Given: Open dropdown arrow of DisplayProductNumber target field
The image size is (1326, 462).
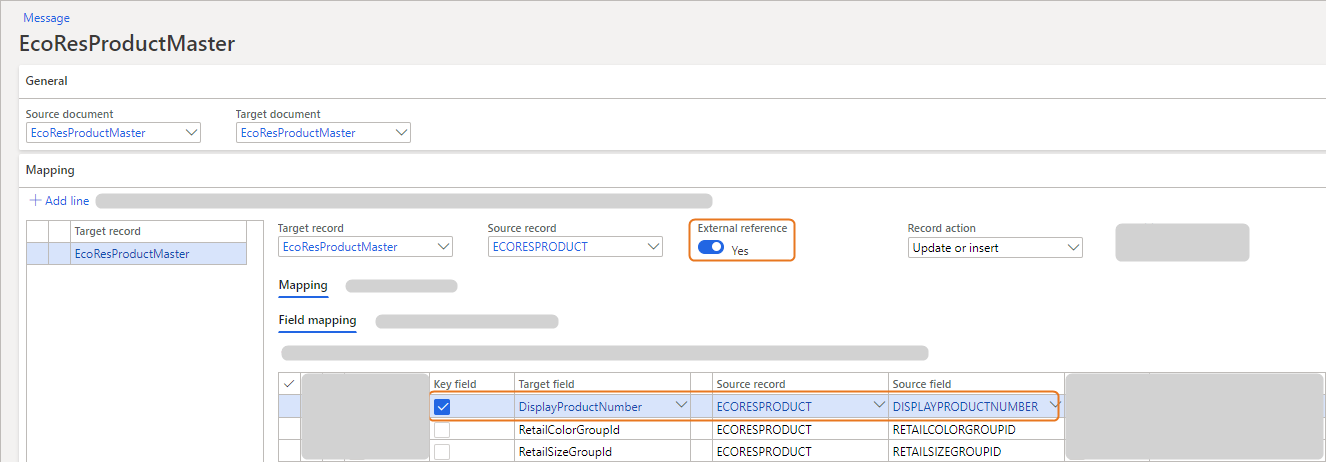Looking at the screenshot, I should point(681,406).
